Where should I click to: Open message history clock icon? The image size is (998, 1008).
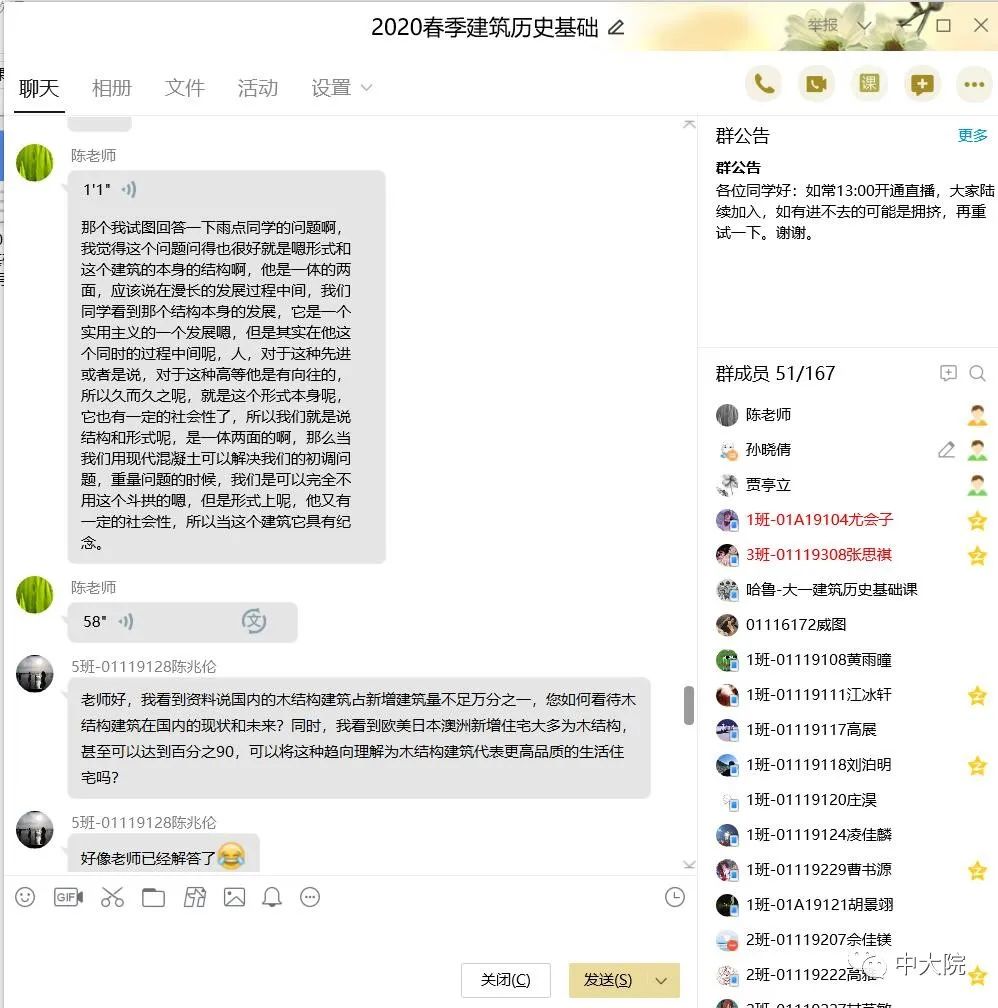(x=675, y=897)
